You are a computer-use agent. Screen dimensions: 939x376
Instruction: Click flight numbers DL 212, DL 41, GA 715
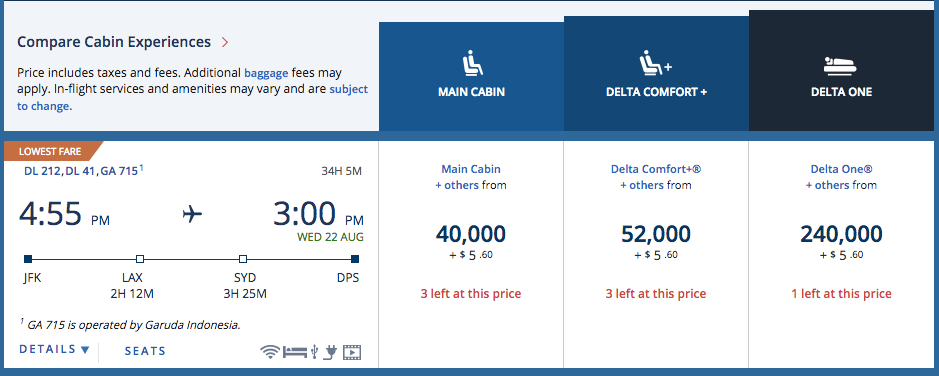[x=81, y=172]
